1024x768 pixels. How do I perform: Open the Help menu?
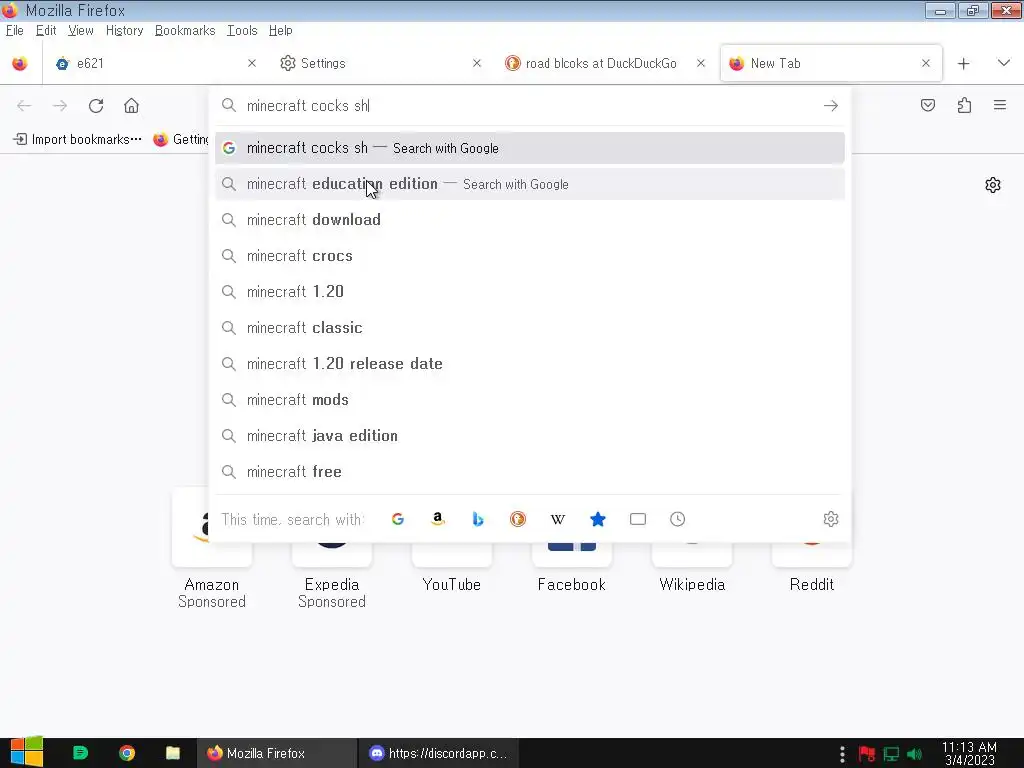(x=280, y=31)
